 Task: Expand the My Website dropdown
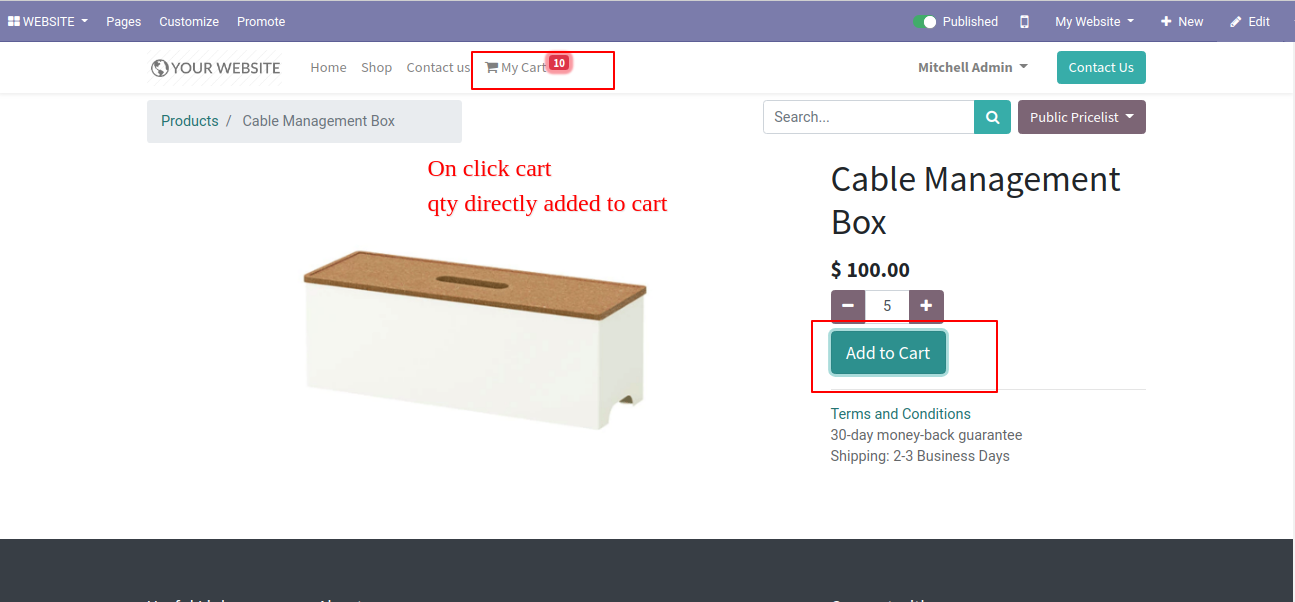(x=1094, y=21)
